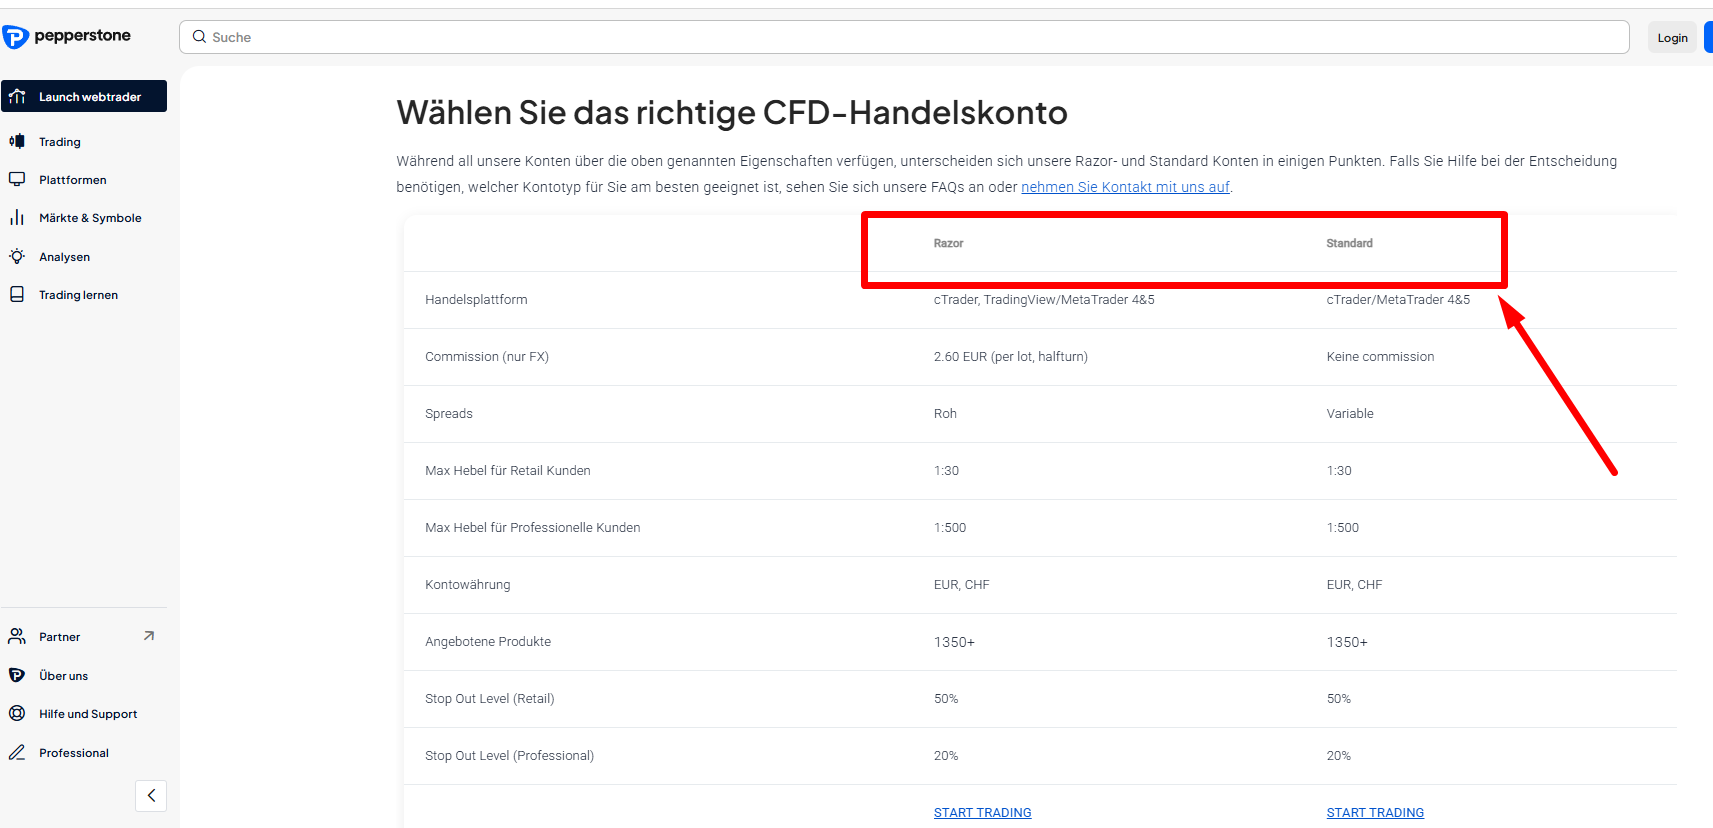Follow the 'nehmen Sie Kontakt mit uns auf' link
The height and width of the screenshot is (828, 1713).
click(x=1125, y=187)
